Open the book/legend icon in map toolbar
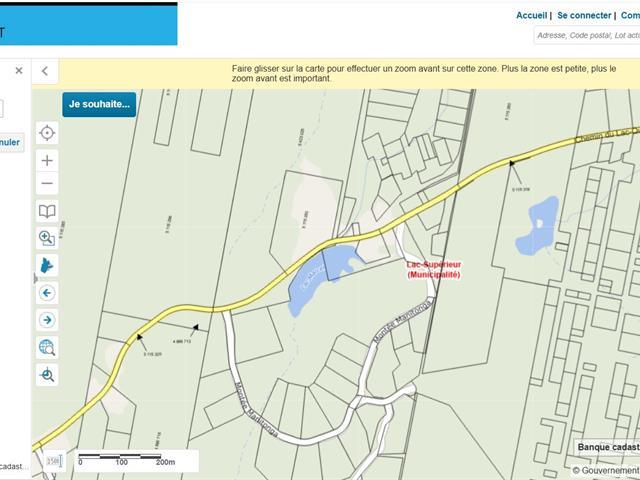Viewport: 640px width, 480px height. (47, 211)
